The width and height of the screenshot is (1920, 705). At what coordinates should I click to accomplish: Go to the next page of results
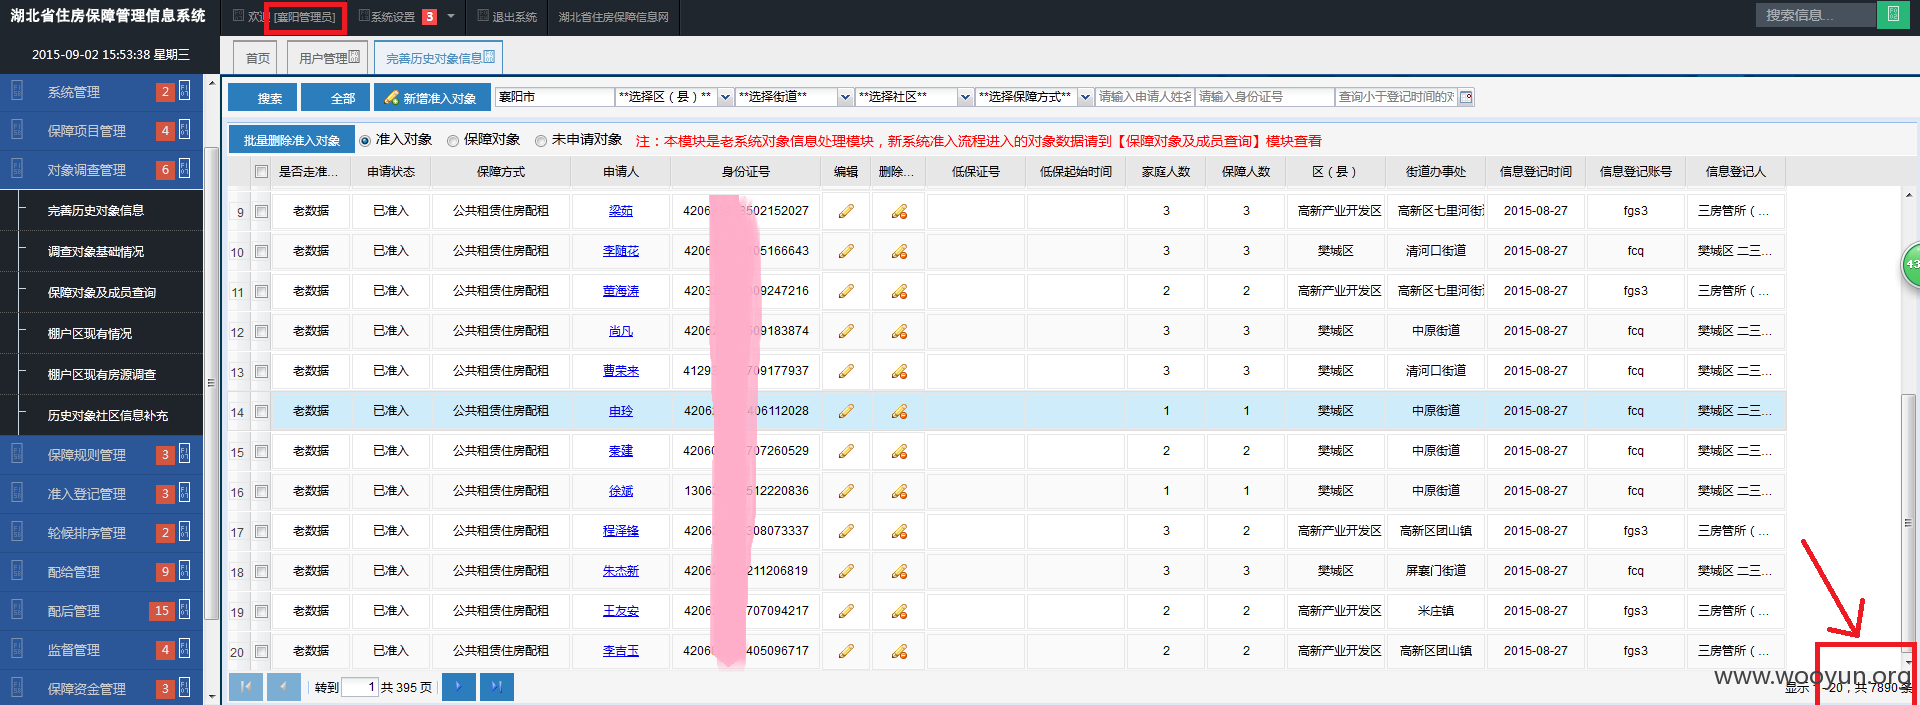click(458, 686)
